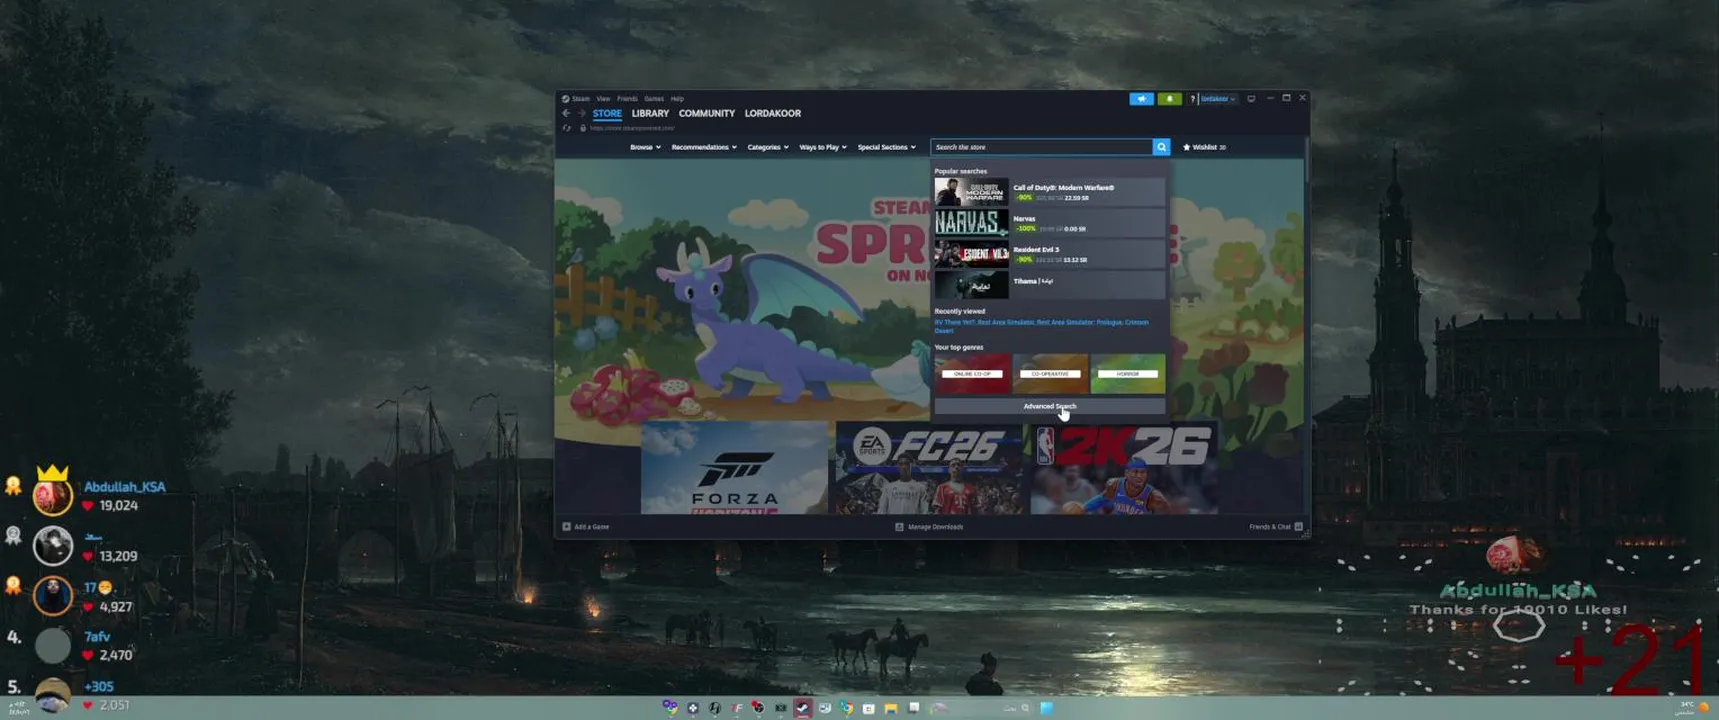The height and width of the screenshot is (720, 1719).
Task: Open the Chrome icon in the taskbar
Action: [x=846, y=708]
